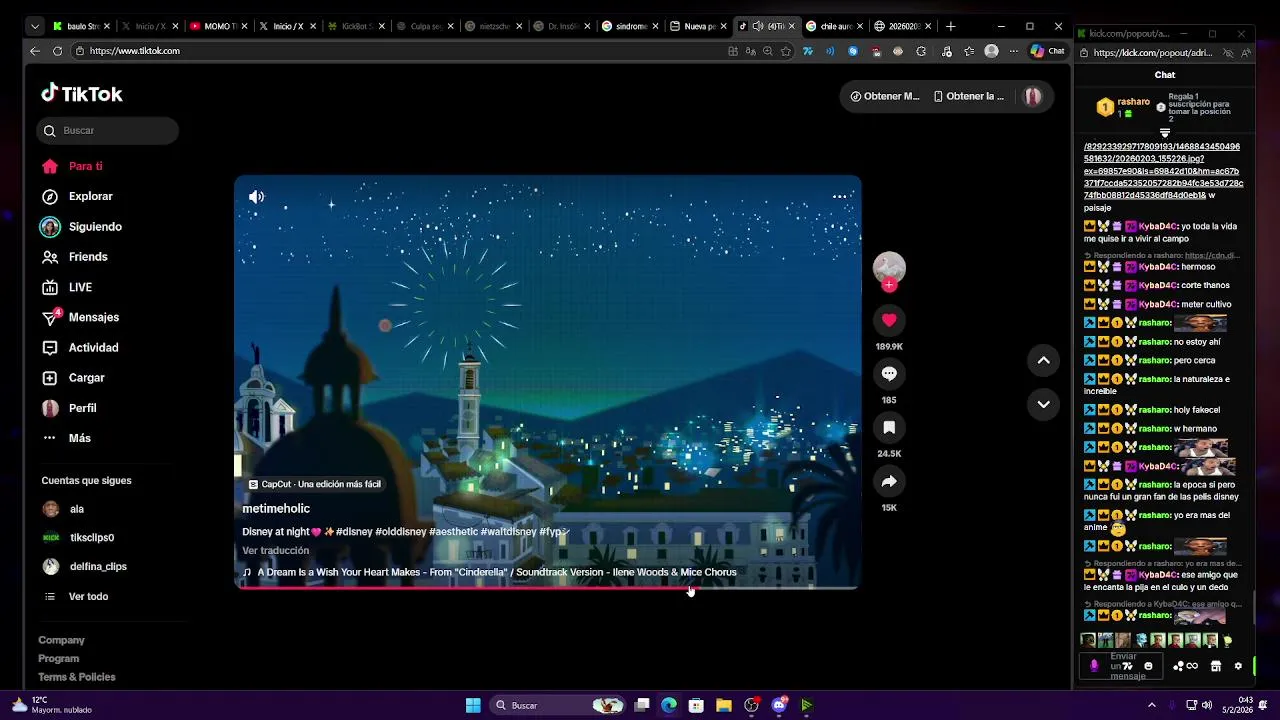
Task: Open video three-dot options menu
Action: pos(840,196)
